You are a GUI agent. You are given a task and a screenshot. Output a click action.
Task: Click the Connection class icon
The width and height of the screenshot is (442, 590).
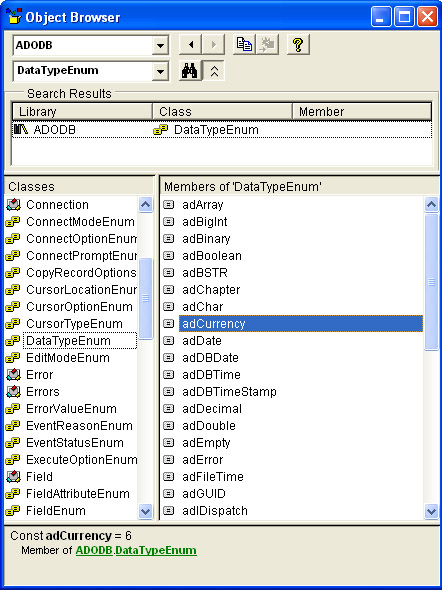point(14,205)
